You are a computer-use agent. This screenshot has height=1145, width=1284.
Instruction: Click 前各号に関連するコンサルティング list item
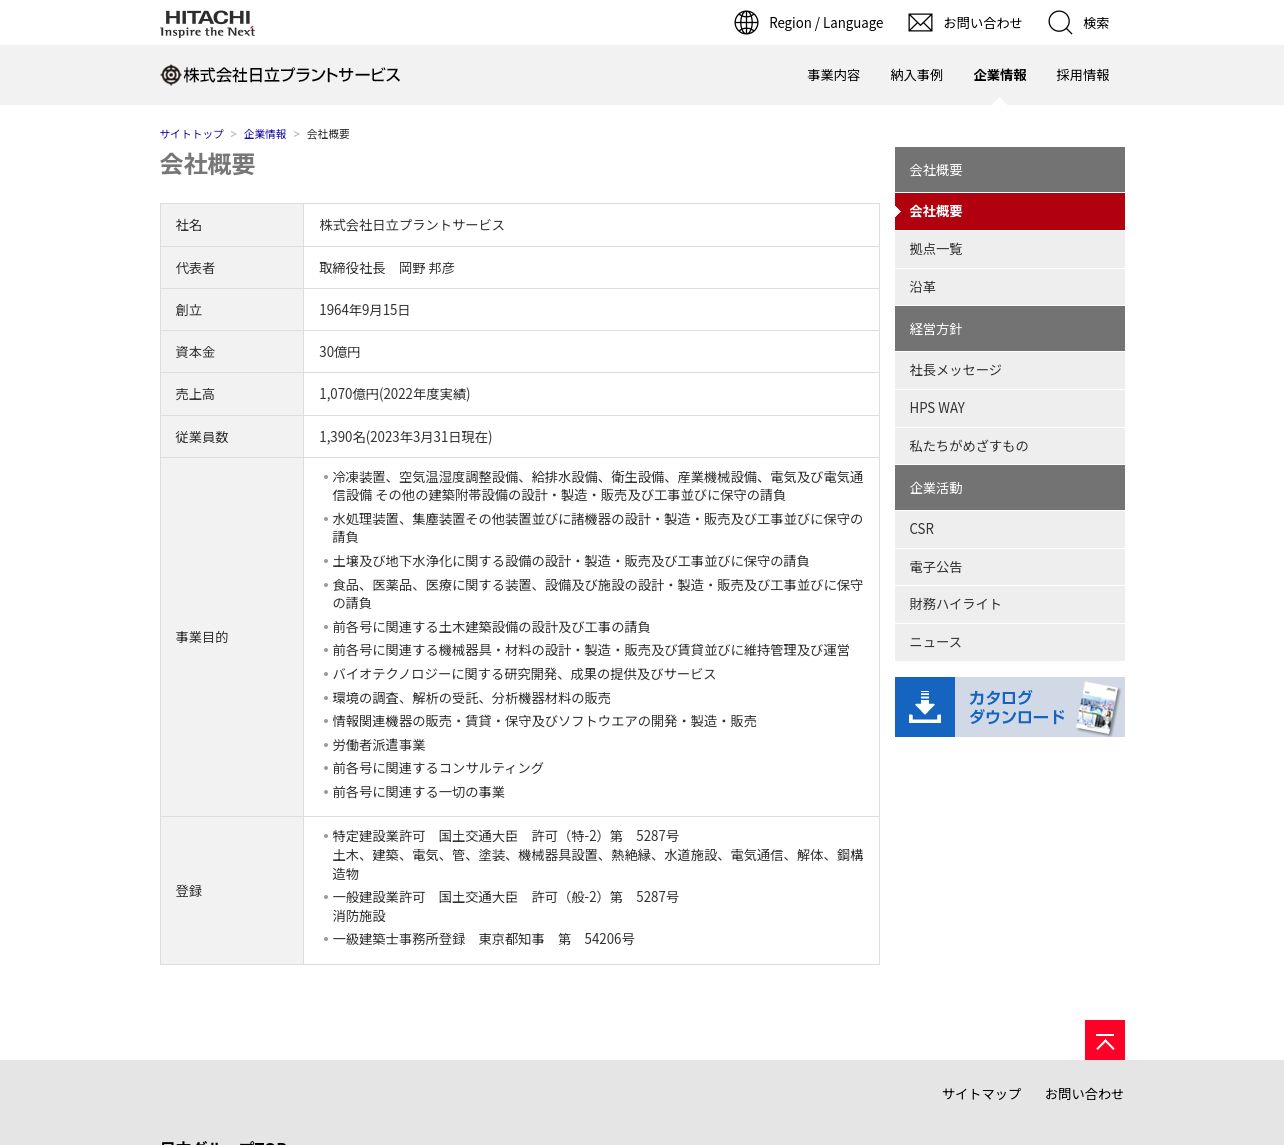click(x=438, y=768)
